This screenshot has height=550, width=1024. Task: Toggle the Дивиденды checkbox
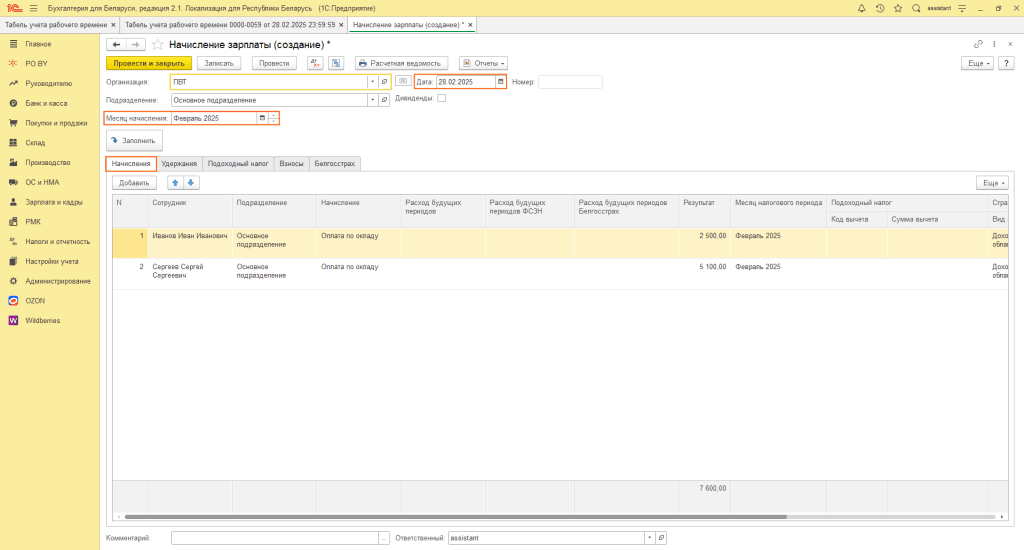coord(441,98)
